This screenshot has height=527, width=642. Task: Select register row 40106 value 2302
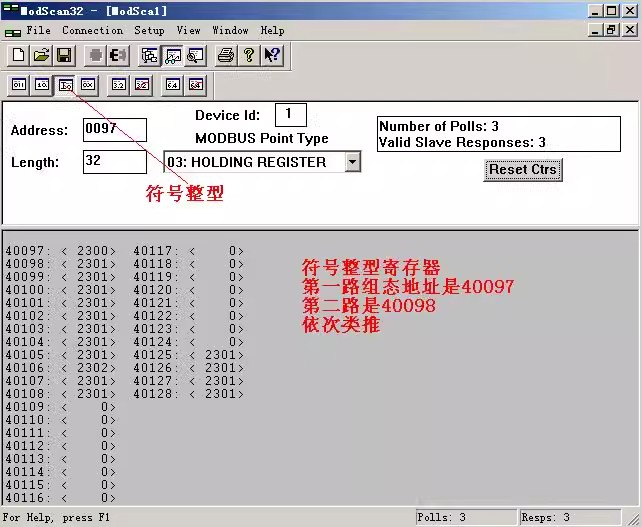pos(61,368)
